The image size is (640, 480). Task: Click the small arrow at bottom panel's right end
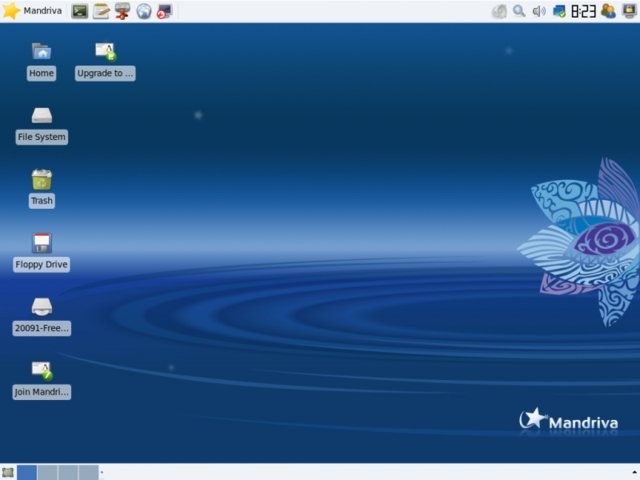click(x=635, y=473)
